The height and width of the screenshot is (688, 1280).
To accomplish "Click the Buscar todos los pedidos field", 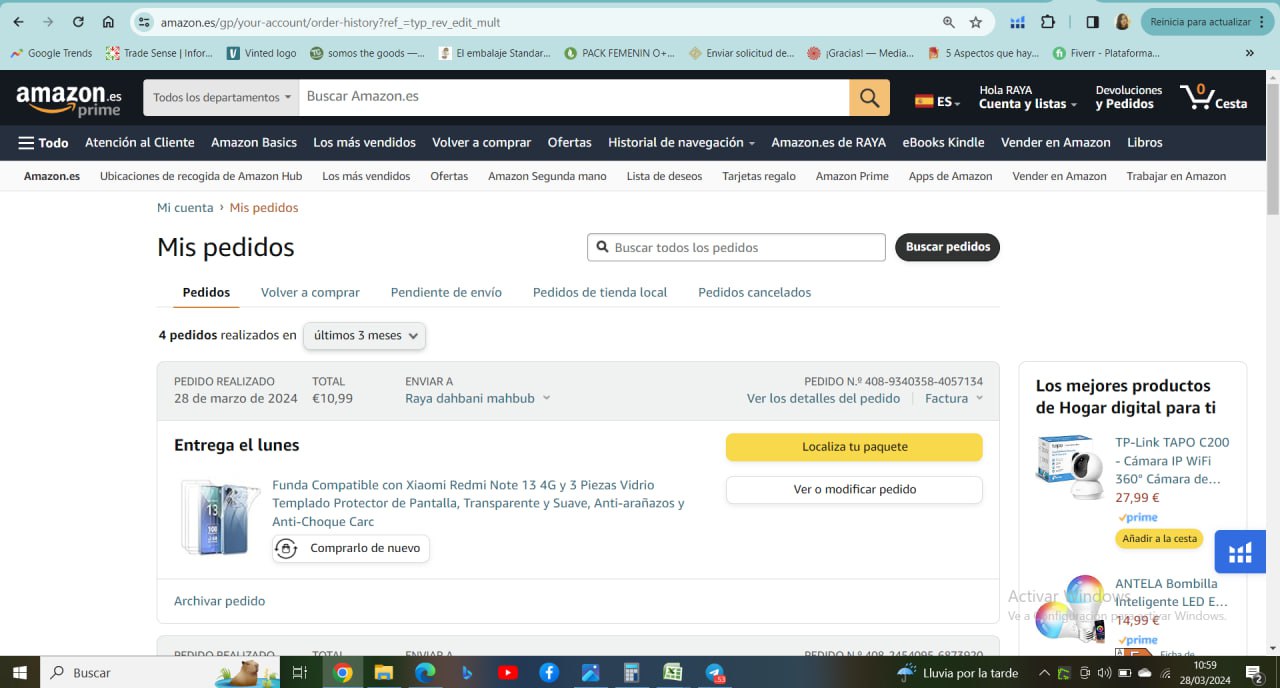I will click(745, 247).
